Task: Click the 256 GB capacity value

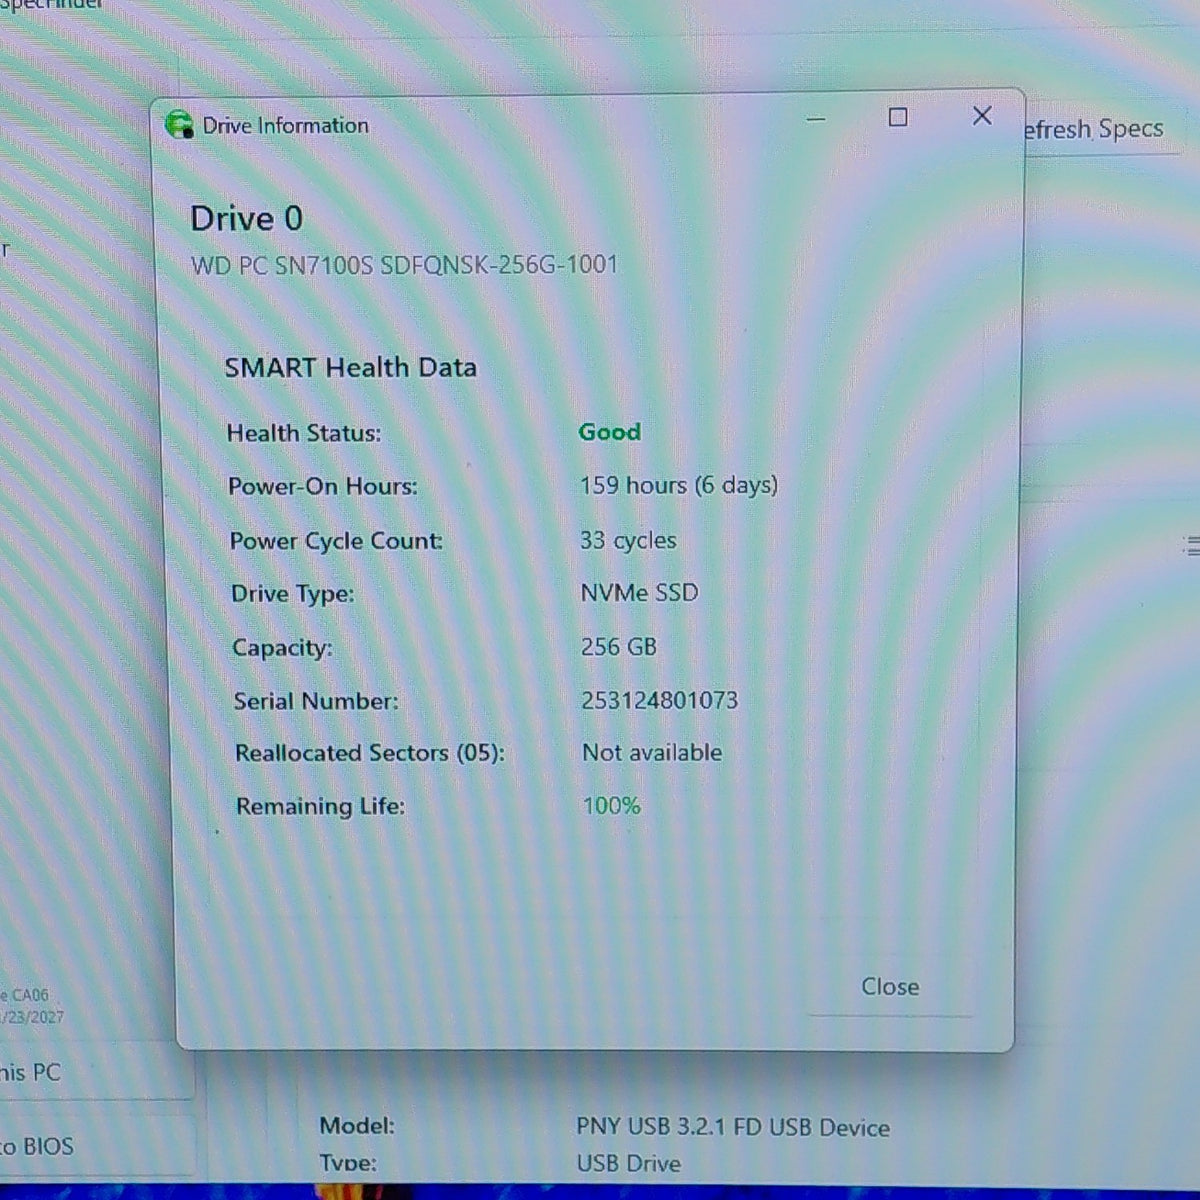Action: click(619, 647)
